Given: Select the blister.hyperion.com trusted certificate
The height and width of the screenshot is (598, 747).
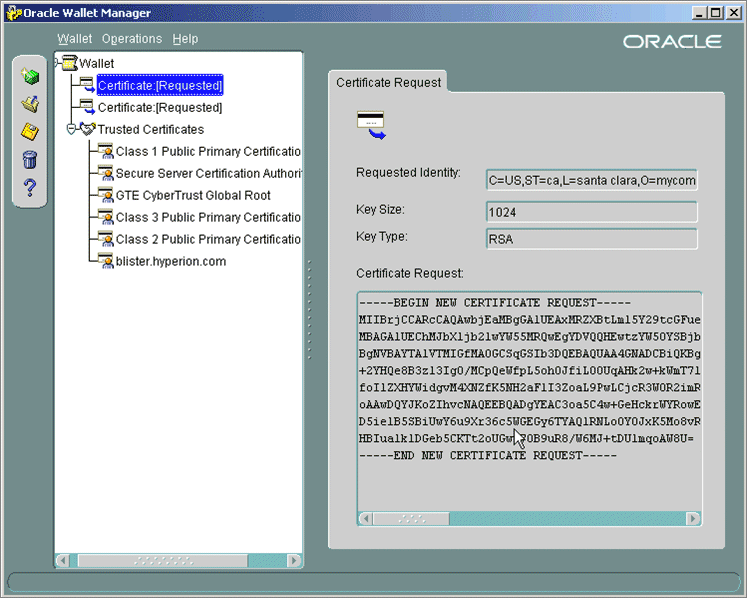Looking at the screenshot, I should [171, 261].
